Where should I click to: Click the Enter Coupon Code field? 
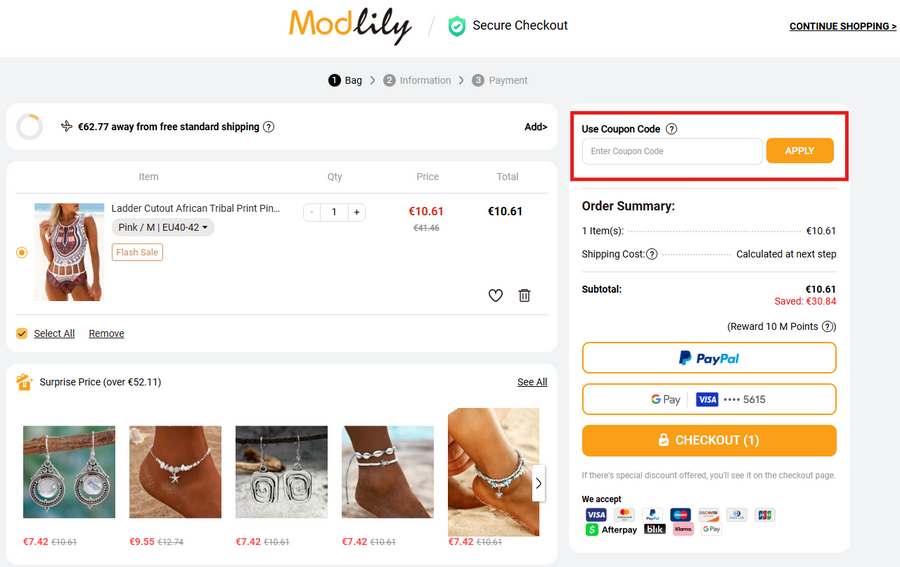point(672,151)
